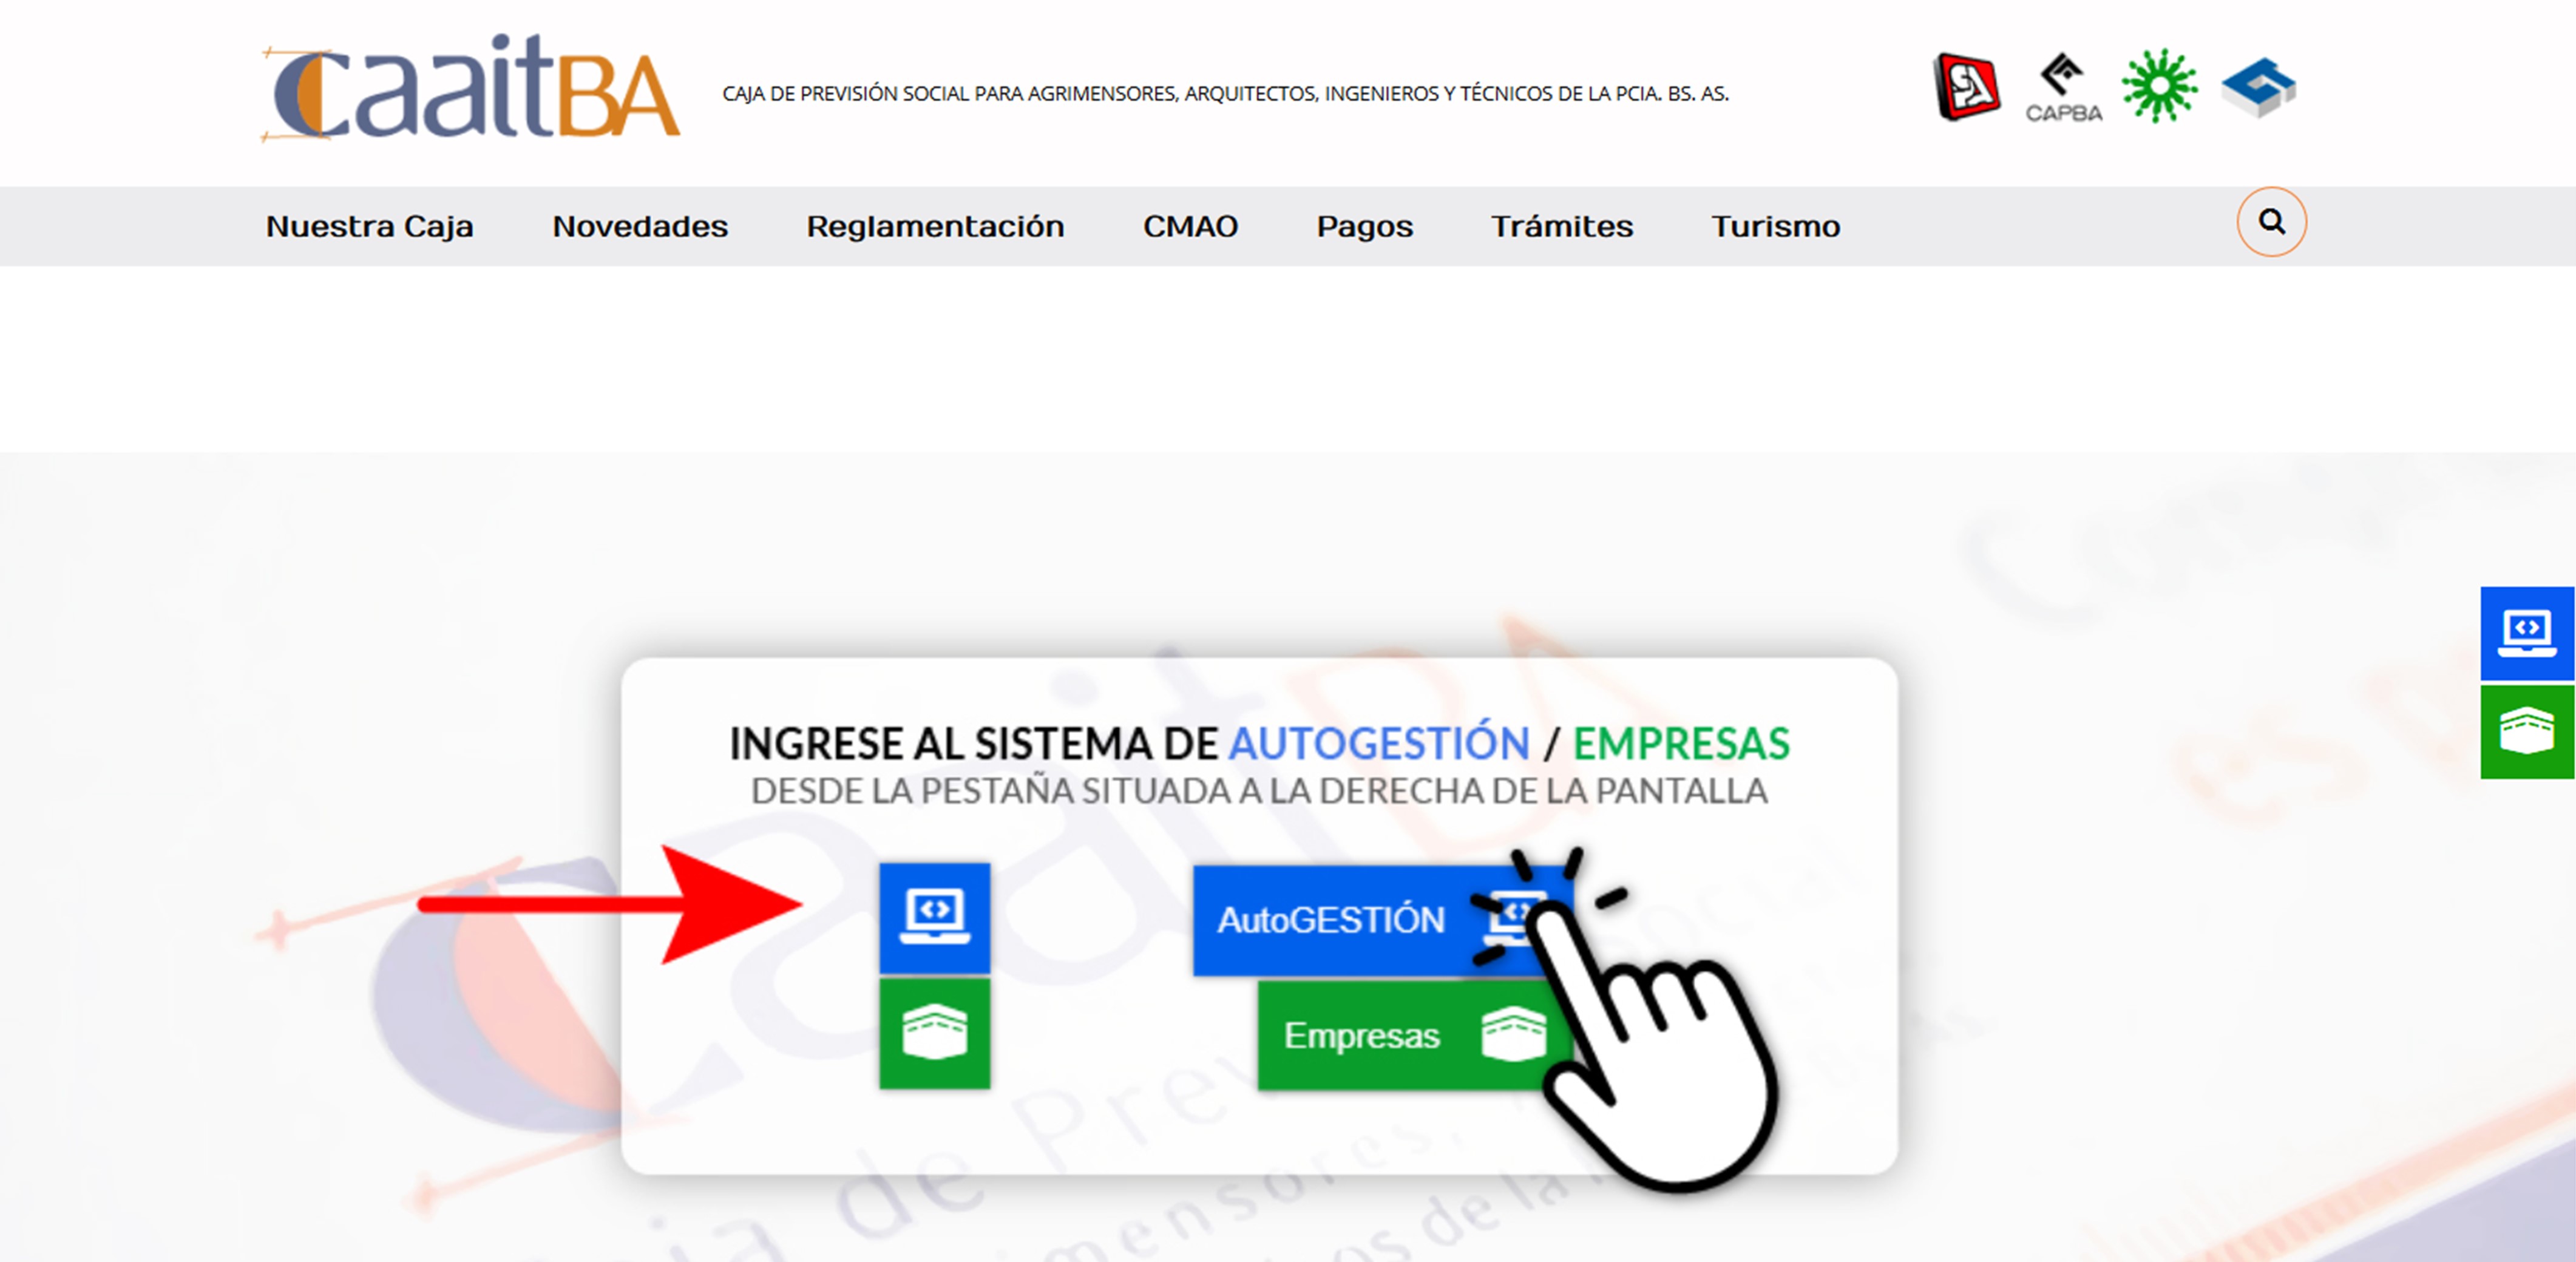
Task: Open the Trámites menu
Action: 1562,226
